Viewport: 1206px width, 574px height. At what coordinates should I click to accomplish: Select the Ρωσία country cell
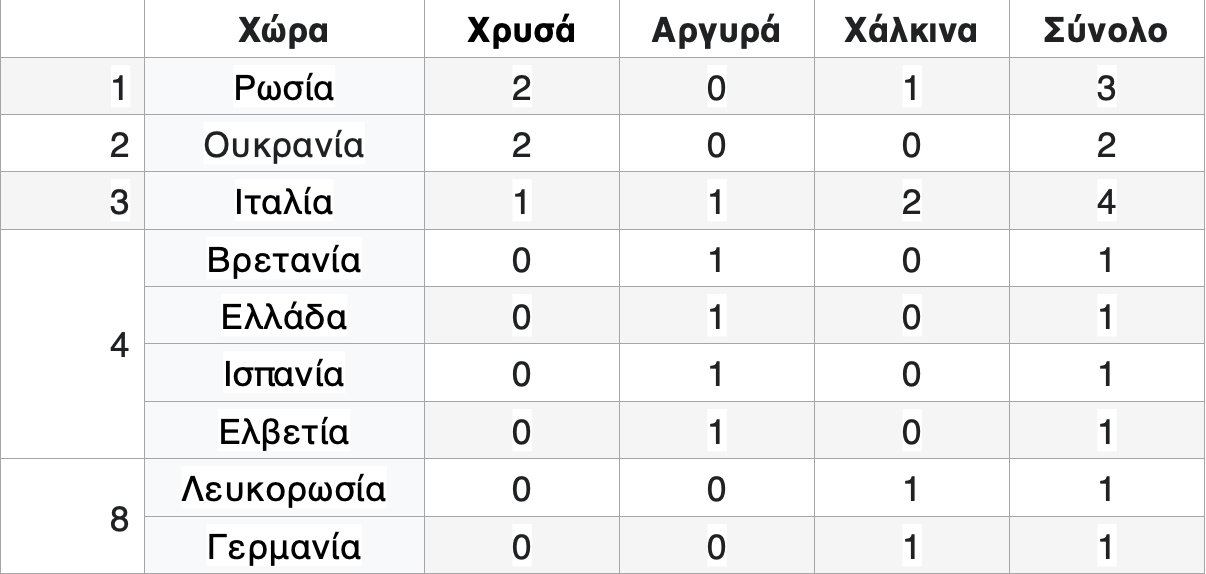283,88
